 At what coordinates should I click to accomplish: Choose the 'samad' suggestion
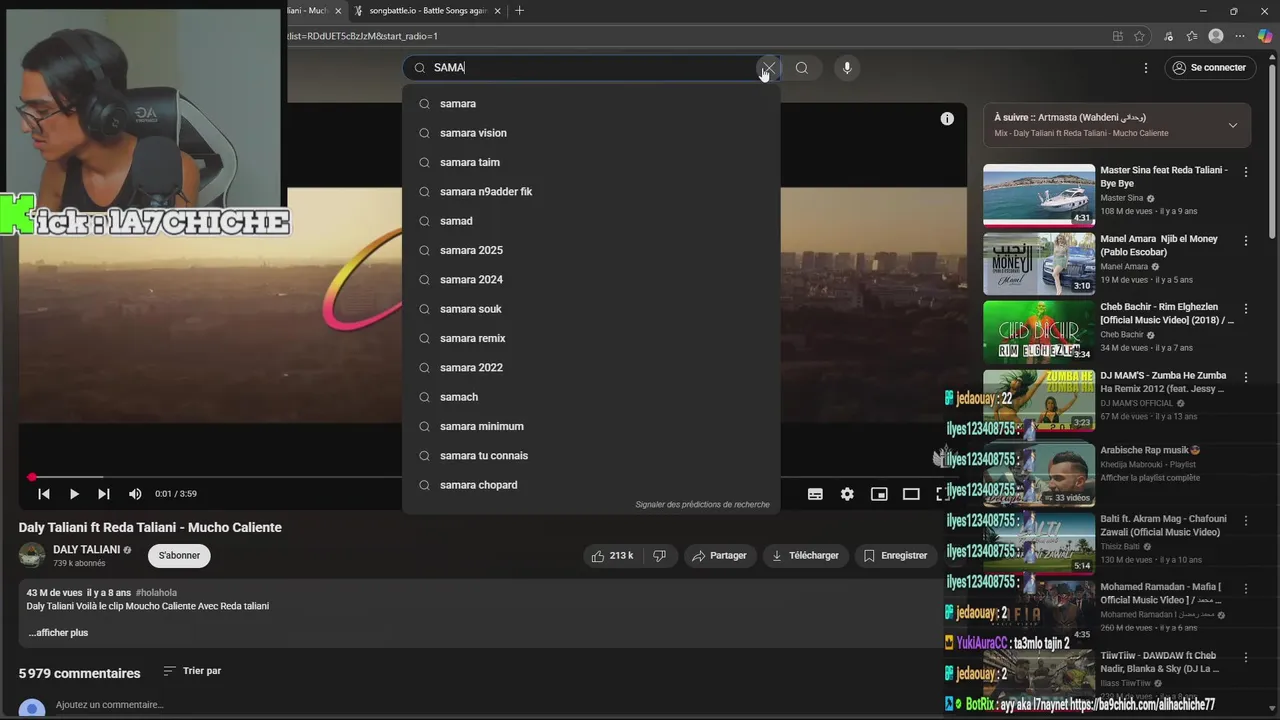(x=591, y=221)
